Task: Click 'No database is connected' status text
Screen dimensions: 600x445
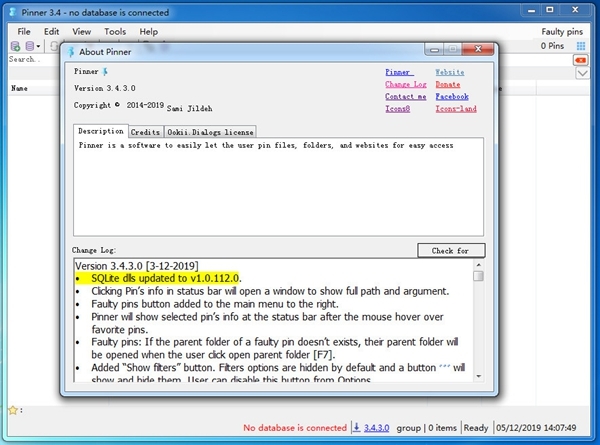Action: (x=295, y=428)
